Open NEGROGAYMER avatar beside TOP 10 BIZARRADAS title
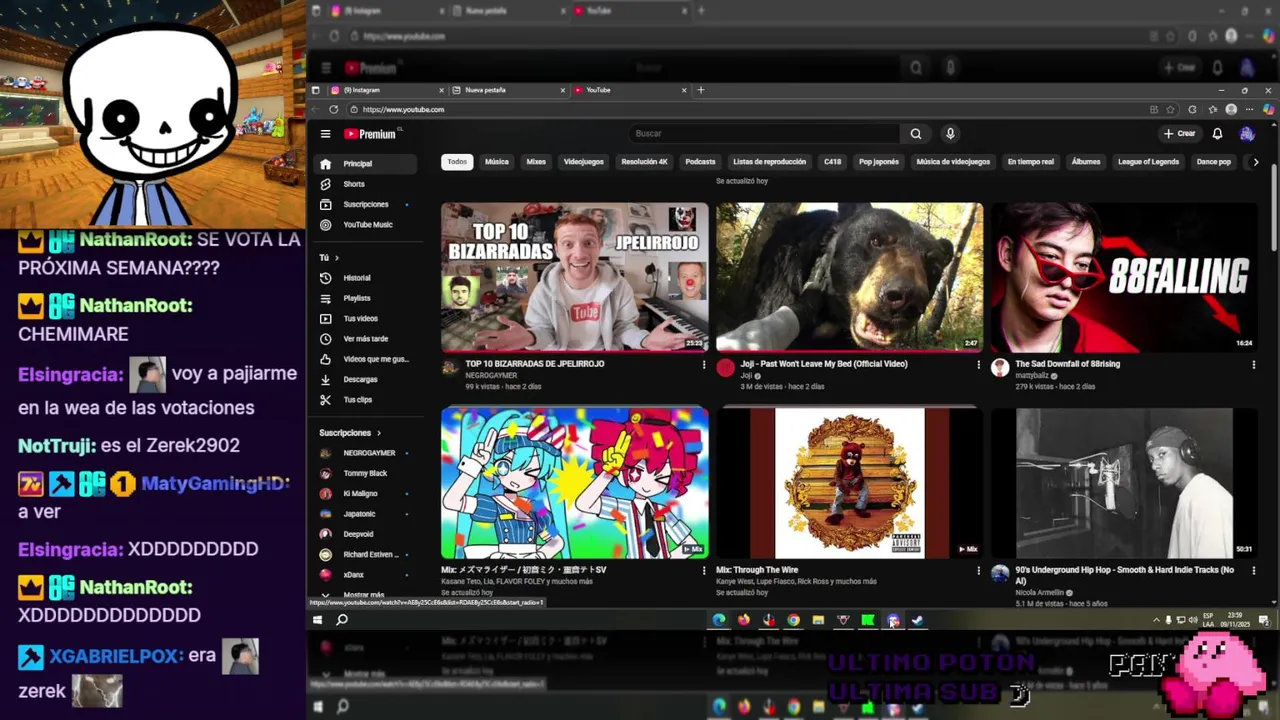The width and height of the screenshot is (1280, 720). click(x=450, y=368)
